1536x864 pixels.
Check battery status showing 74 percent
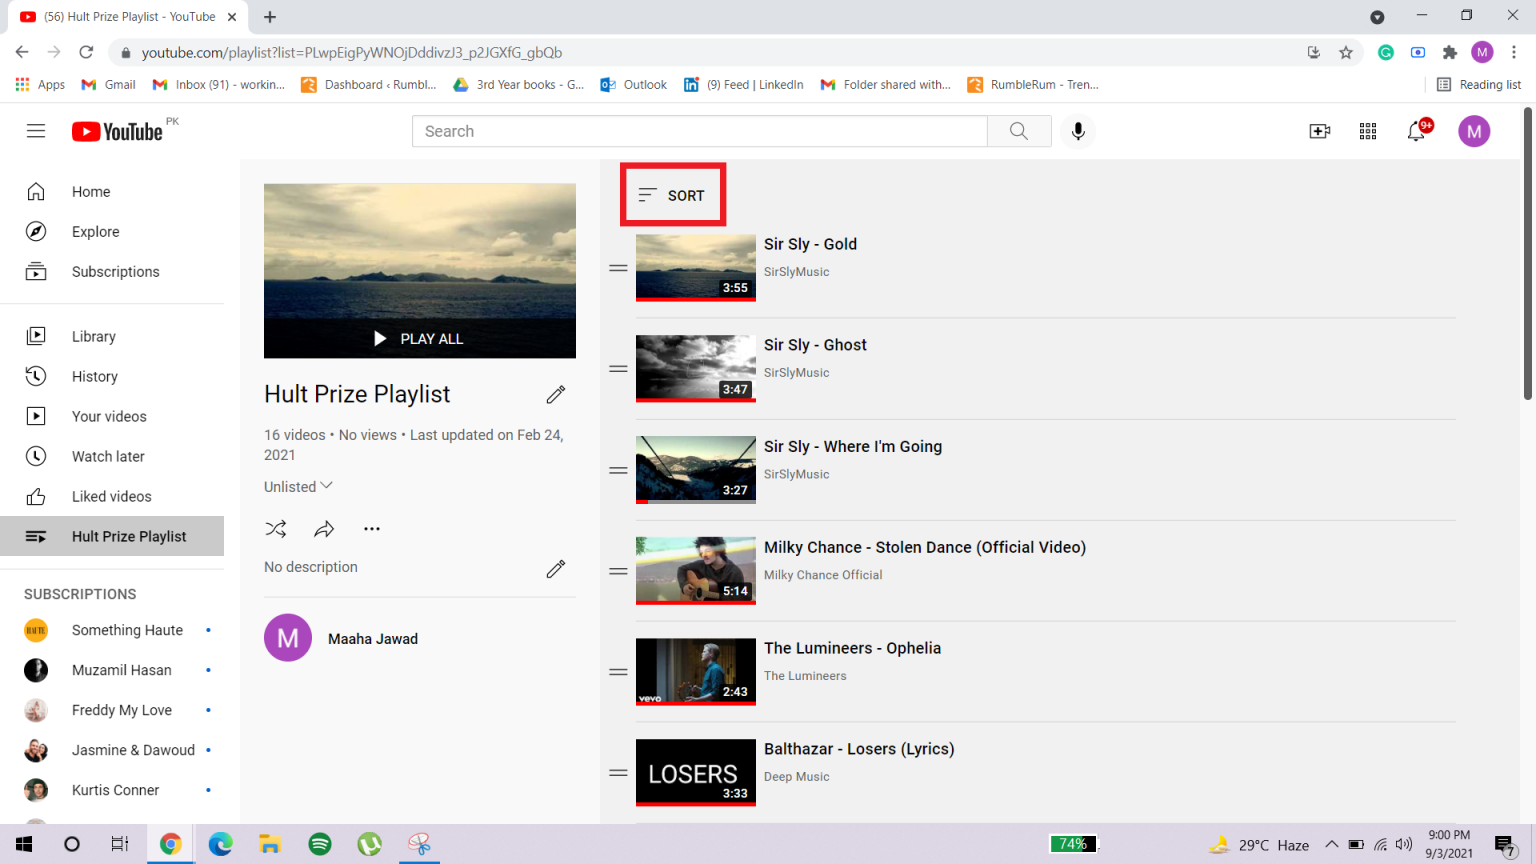(x=1074, y=843)
